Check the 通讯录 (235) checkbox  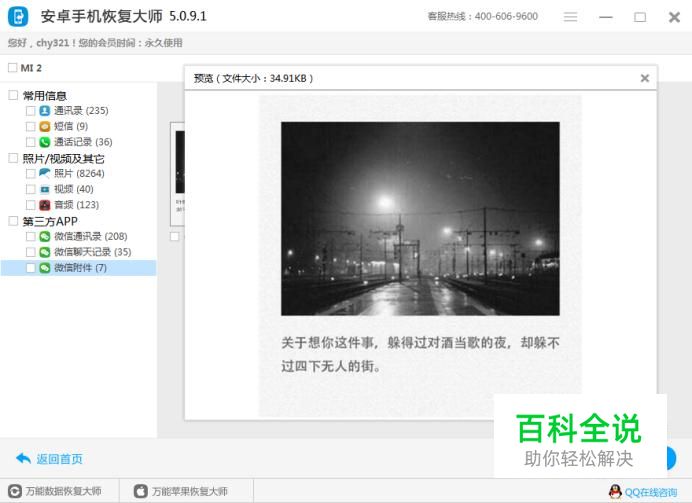30,111
